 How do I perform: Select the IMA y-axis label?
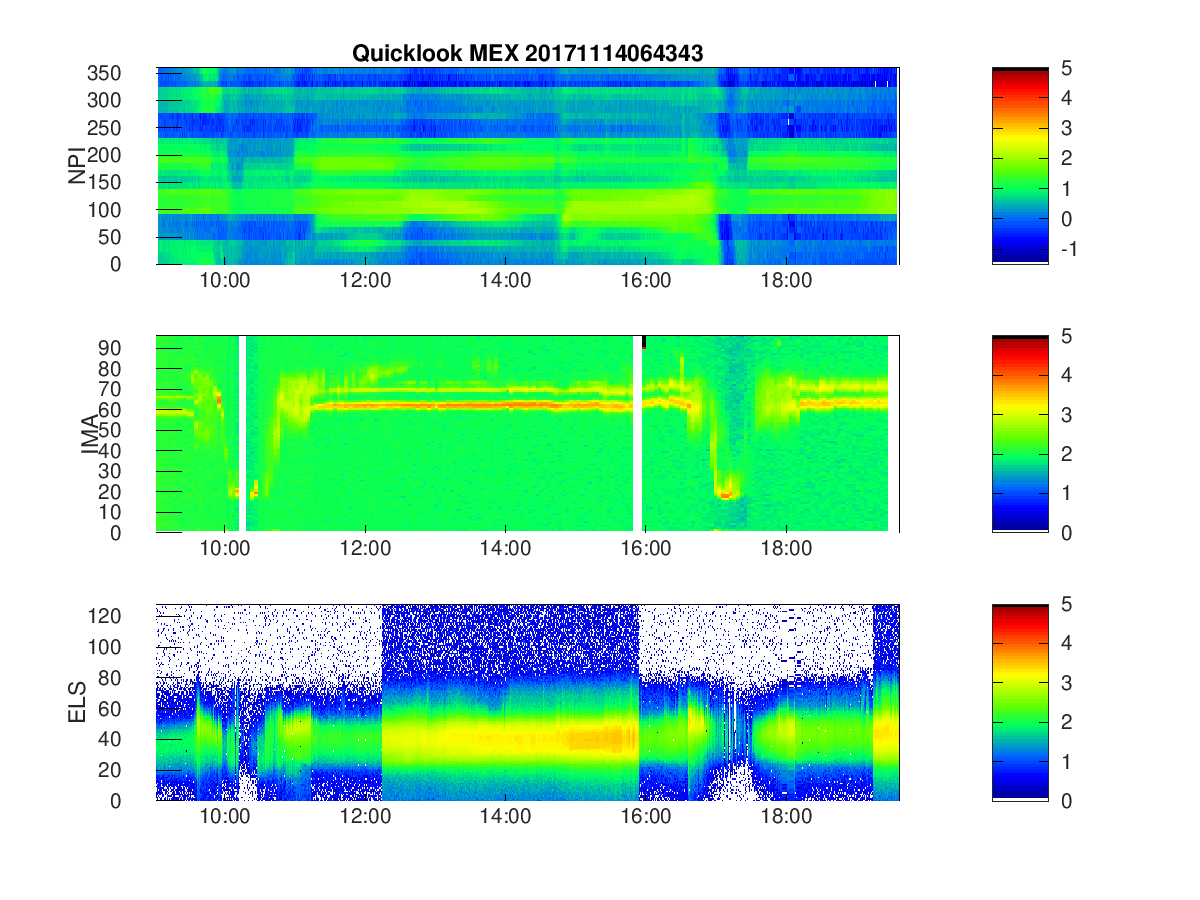(x=91, y=434)
